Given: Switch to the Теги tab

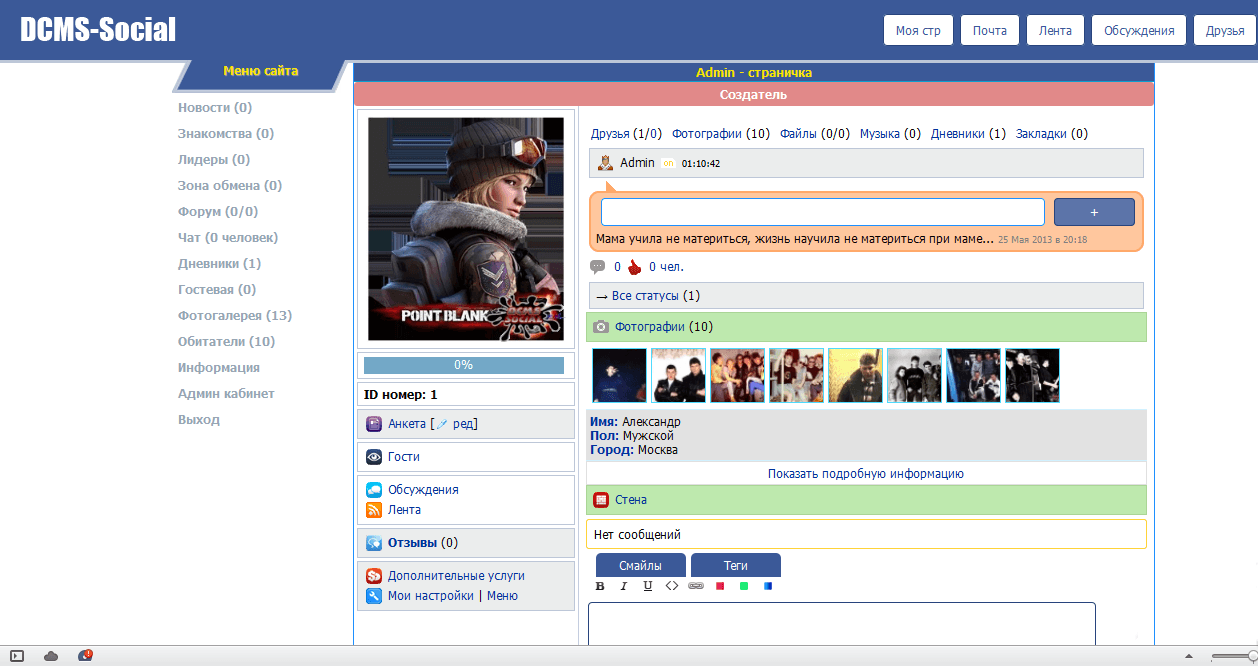Looking at the screenshot, I should [736, 565].
